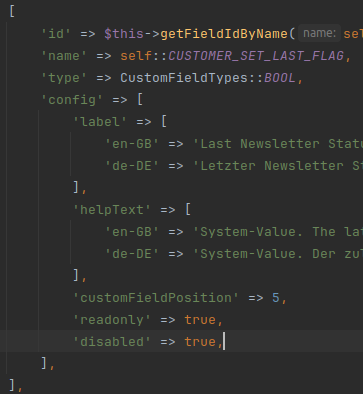Screen dimensions: 363x394
Task: Click the 'name' array key
Action: click(64, 56)
